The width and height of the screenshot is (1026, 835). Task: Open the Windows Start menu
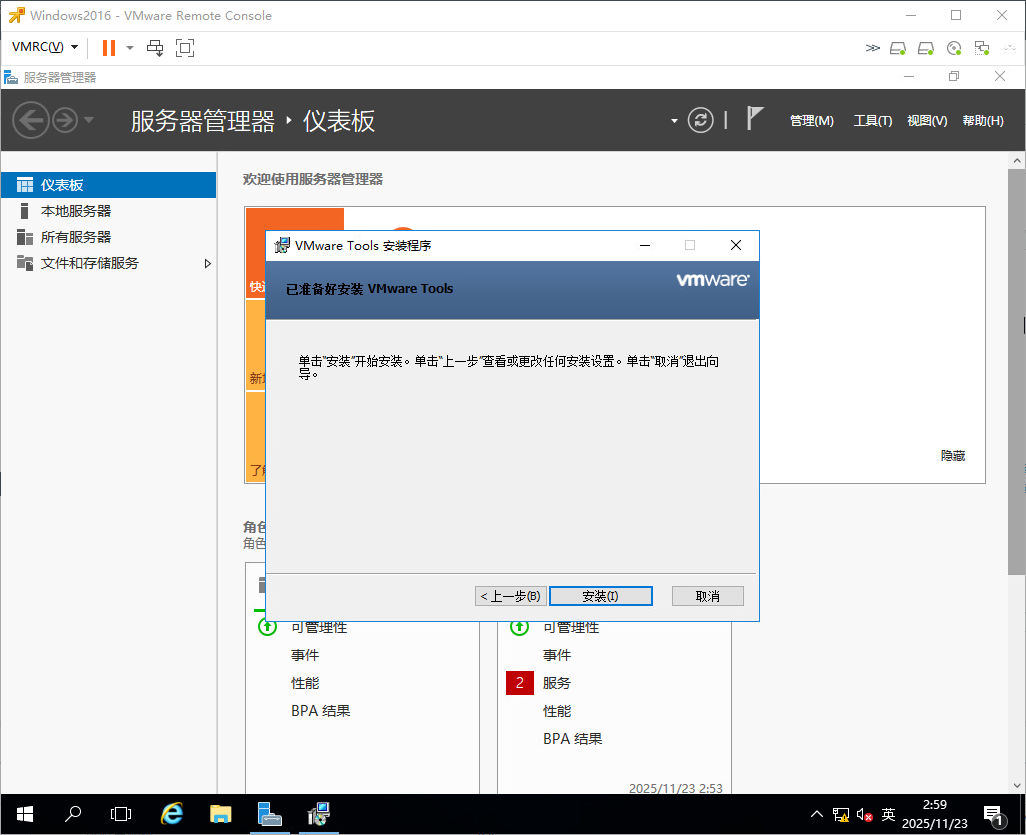point(25,814)
